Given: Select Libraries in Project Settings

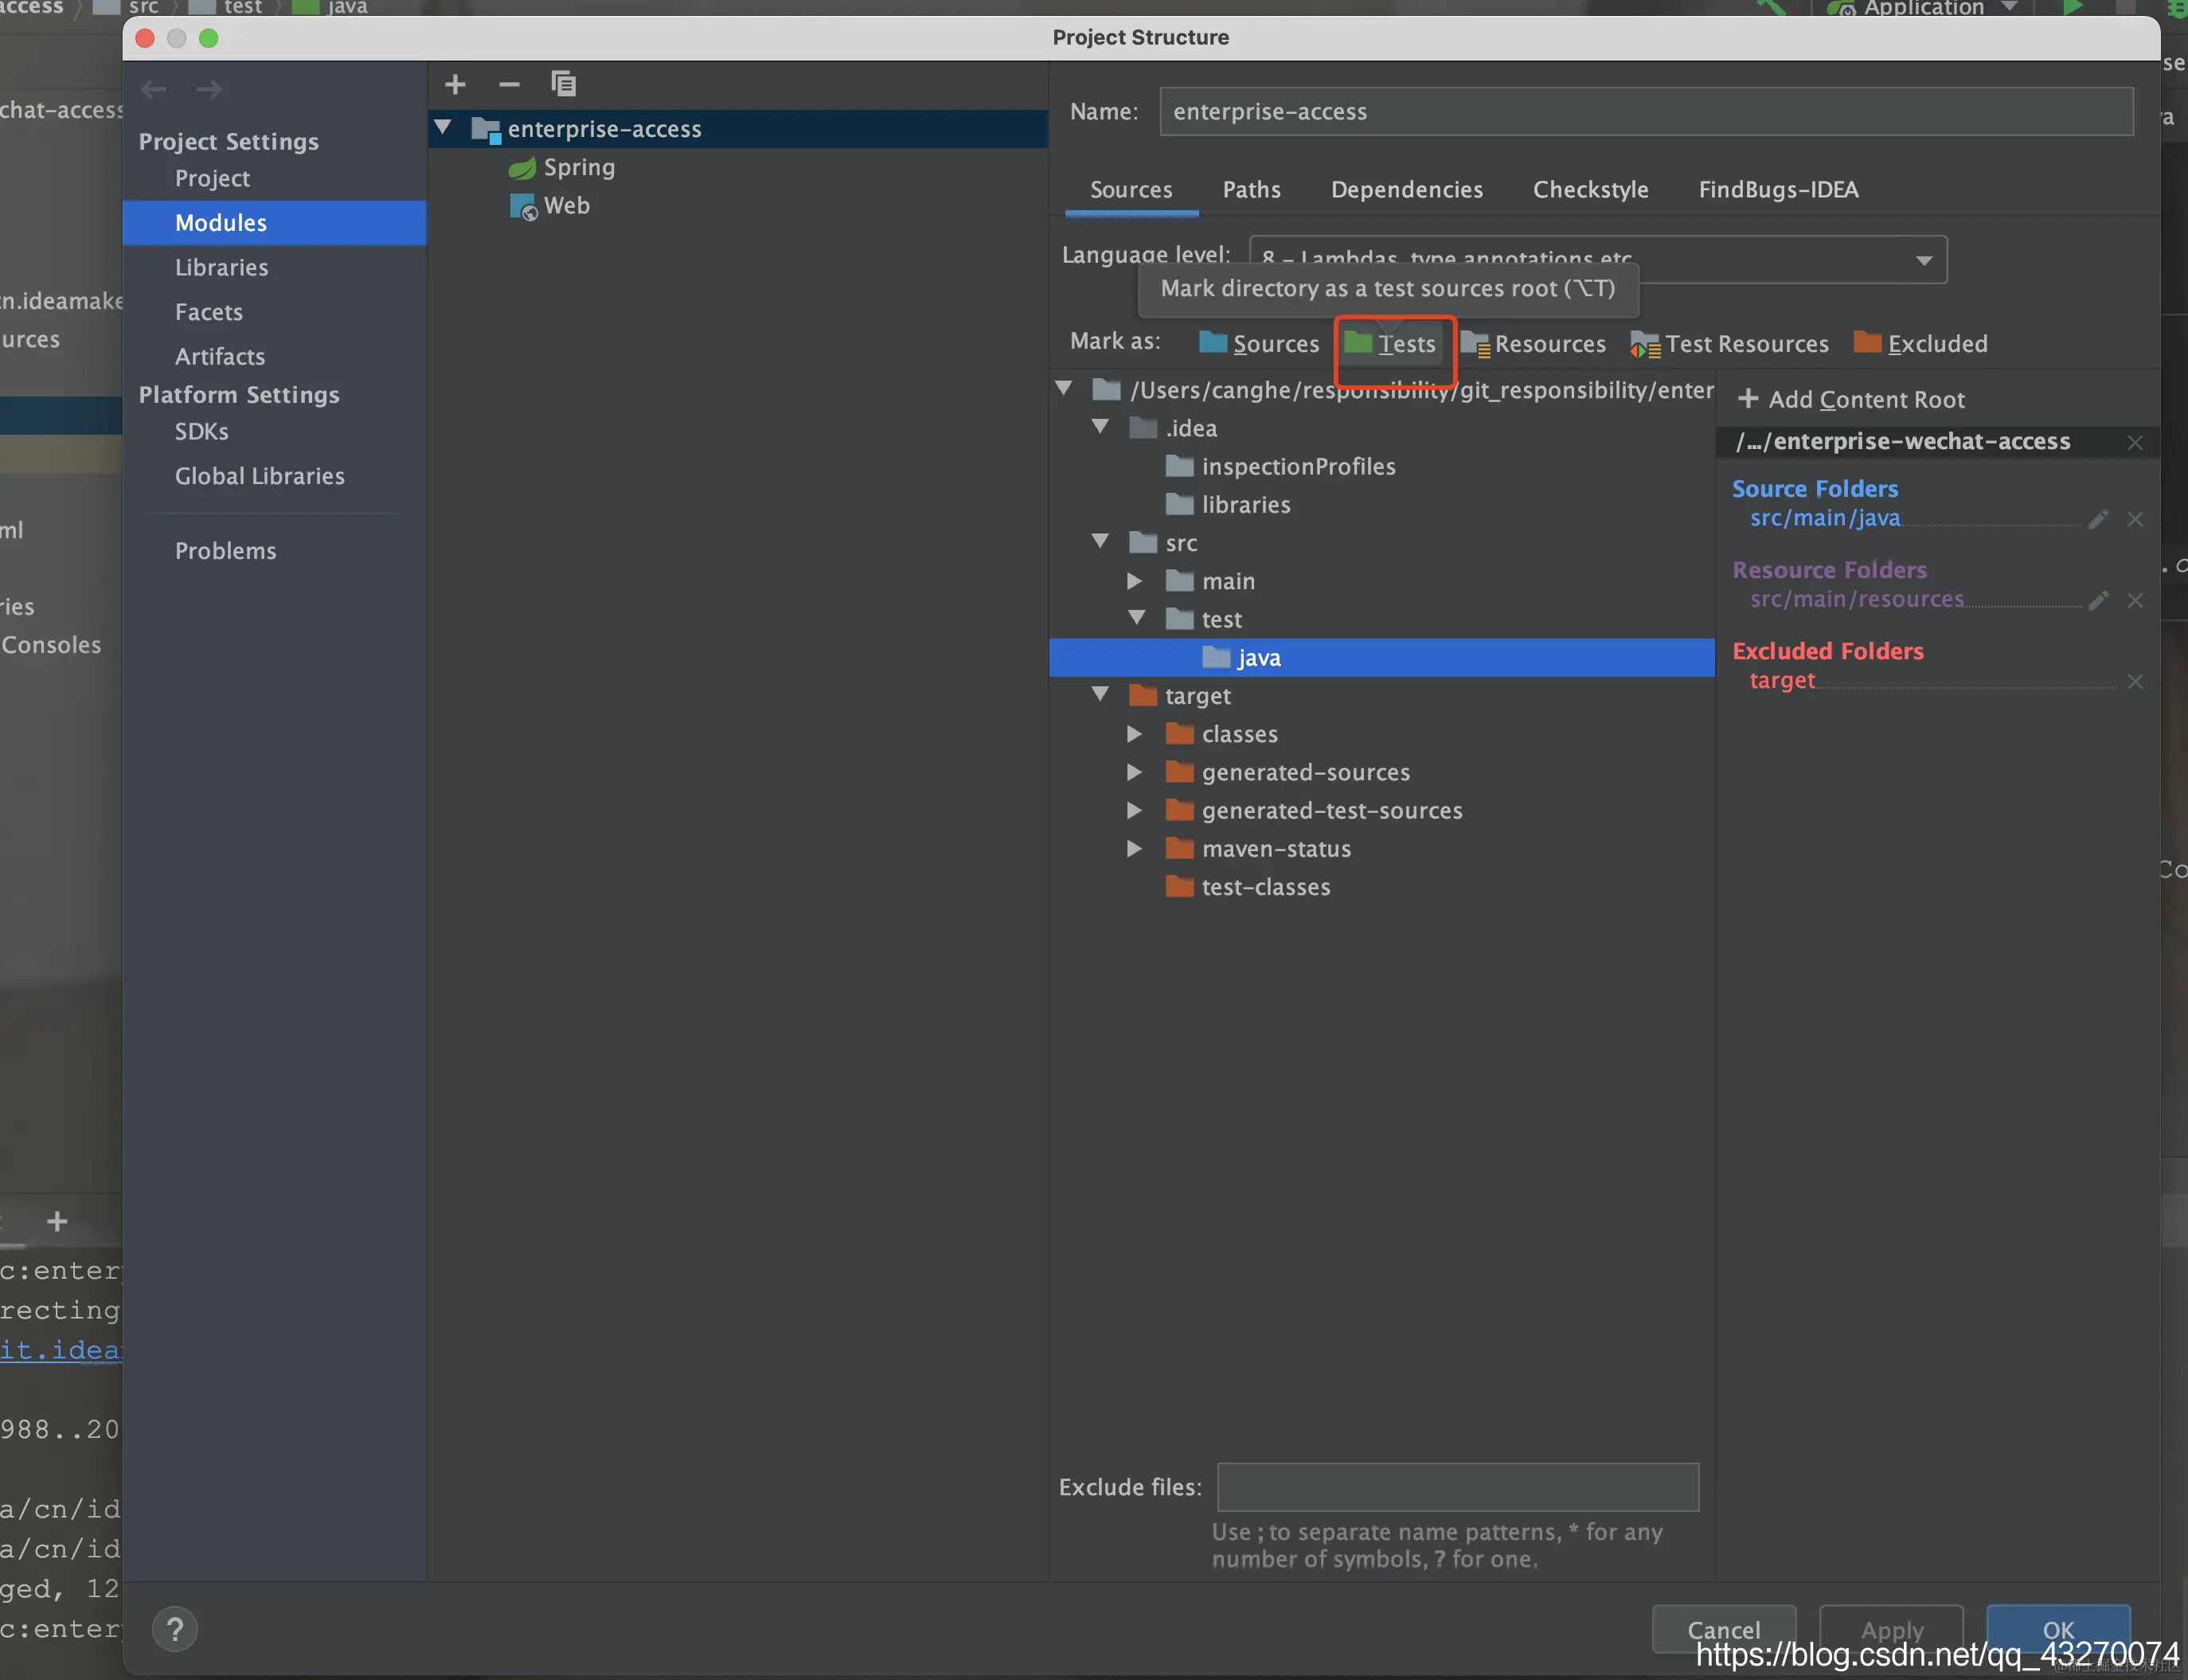Looking at the screenshot, I should click(x=221, y=268).
